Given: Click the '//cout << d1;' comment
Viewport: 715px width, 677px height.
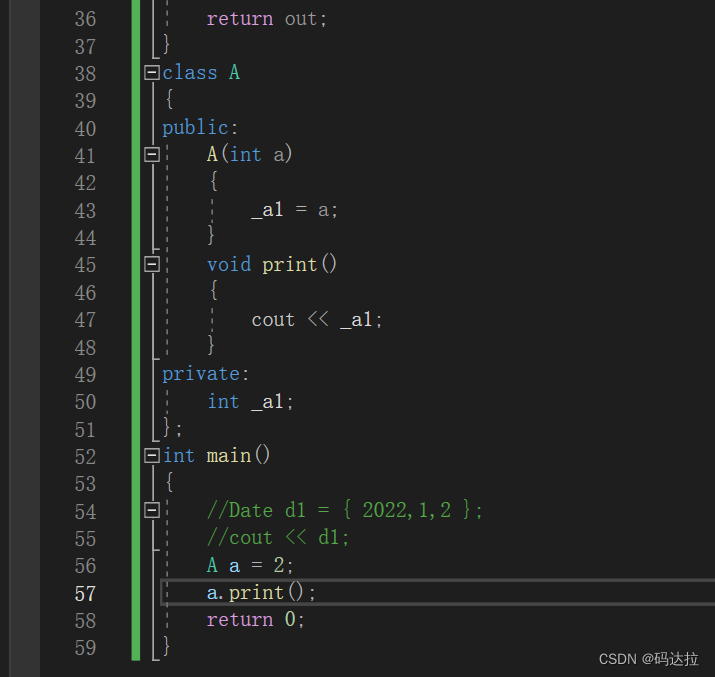Looking at the screenshot, I should [278, 537].
